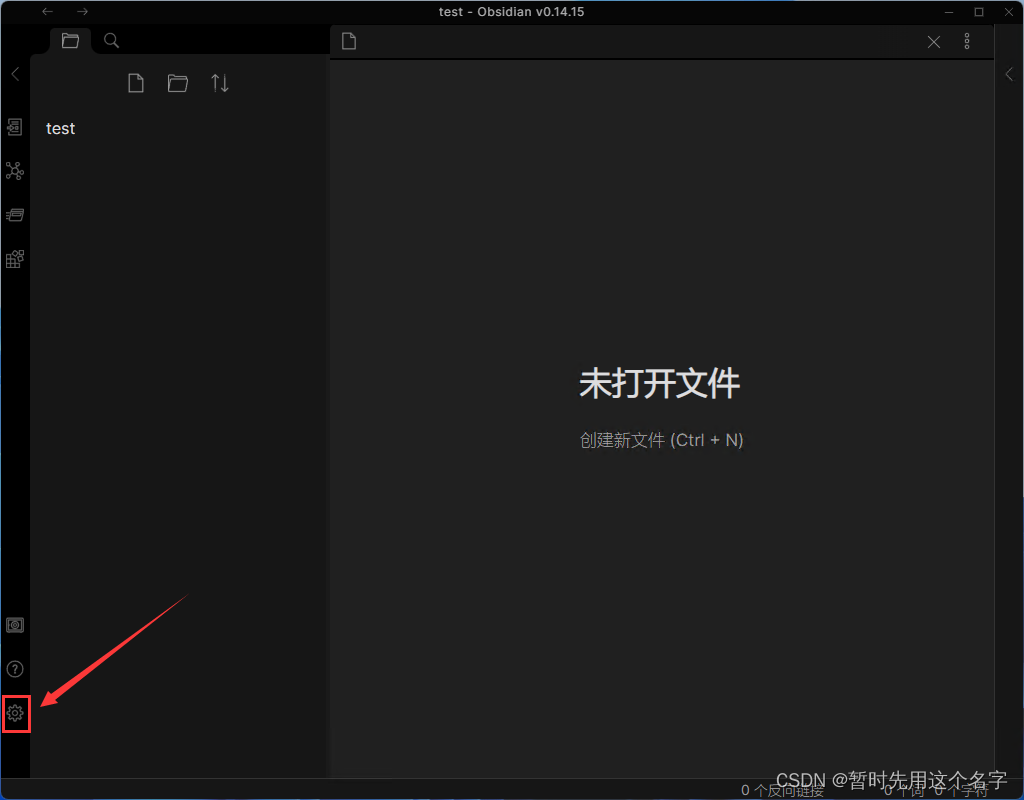Image resolution: width=1024 pixels, height=800 pixels.
Task: Open the graph view from the ribbon
Action: pyautogui.click(x=15, y=170)
